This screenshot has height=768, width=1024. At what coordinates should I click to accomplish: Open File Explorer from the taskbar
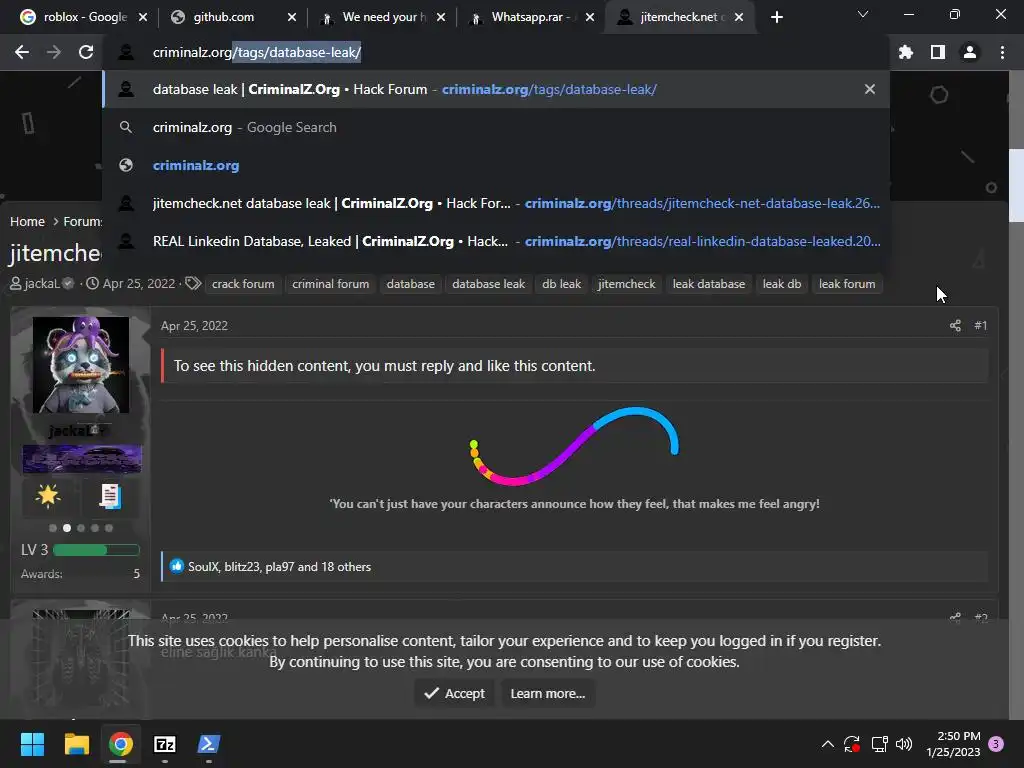(76, 744)
